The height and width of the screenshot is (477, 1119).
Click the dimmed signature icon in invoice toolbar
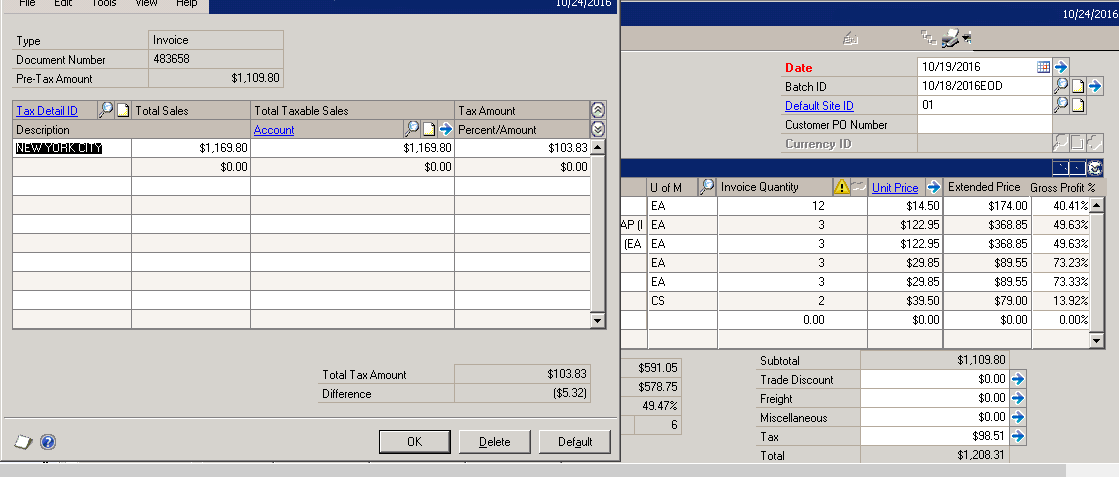click(850, 39)
